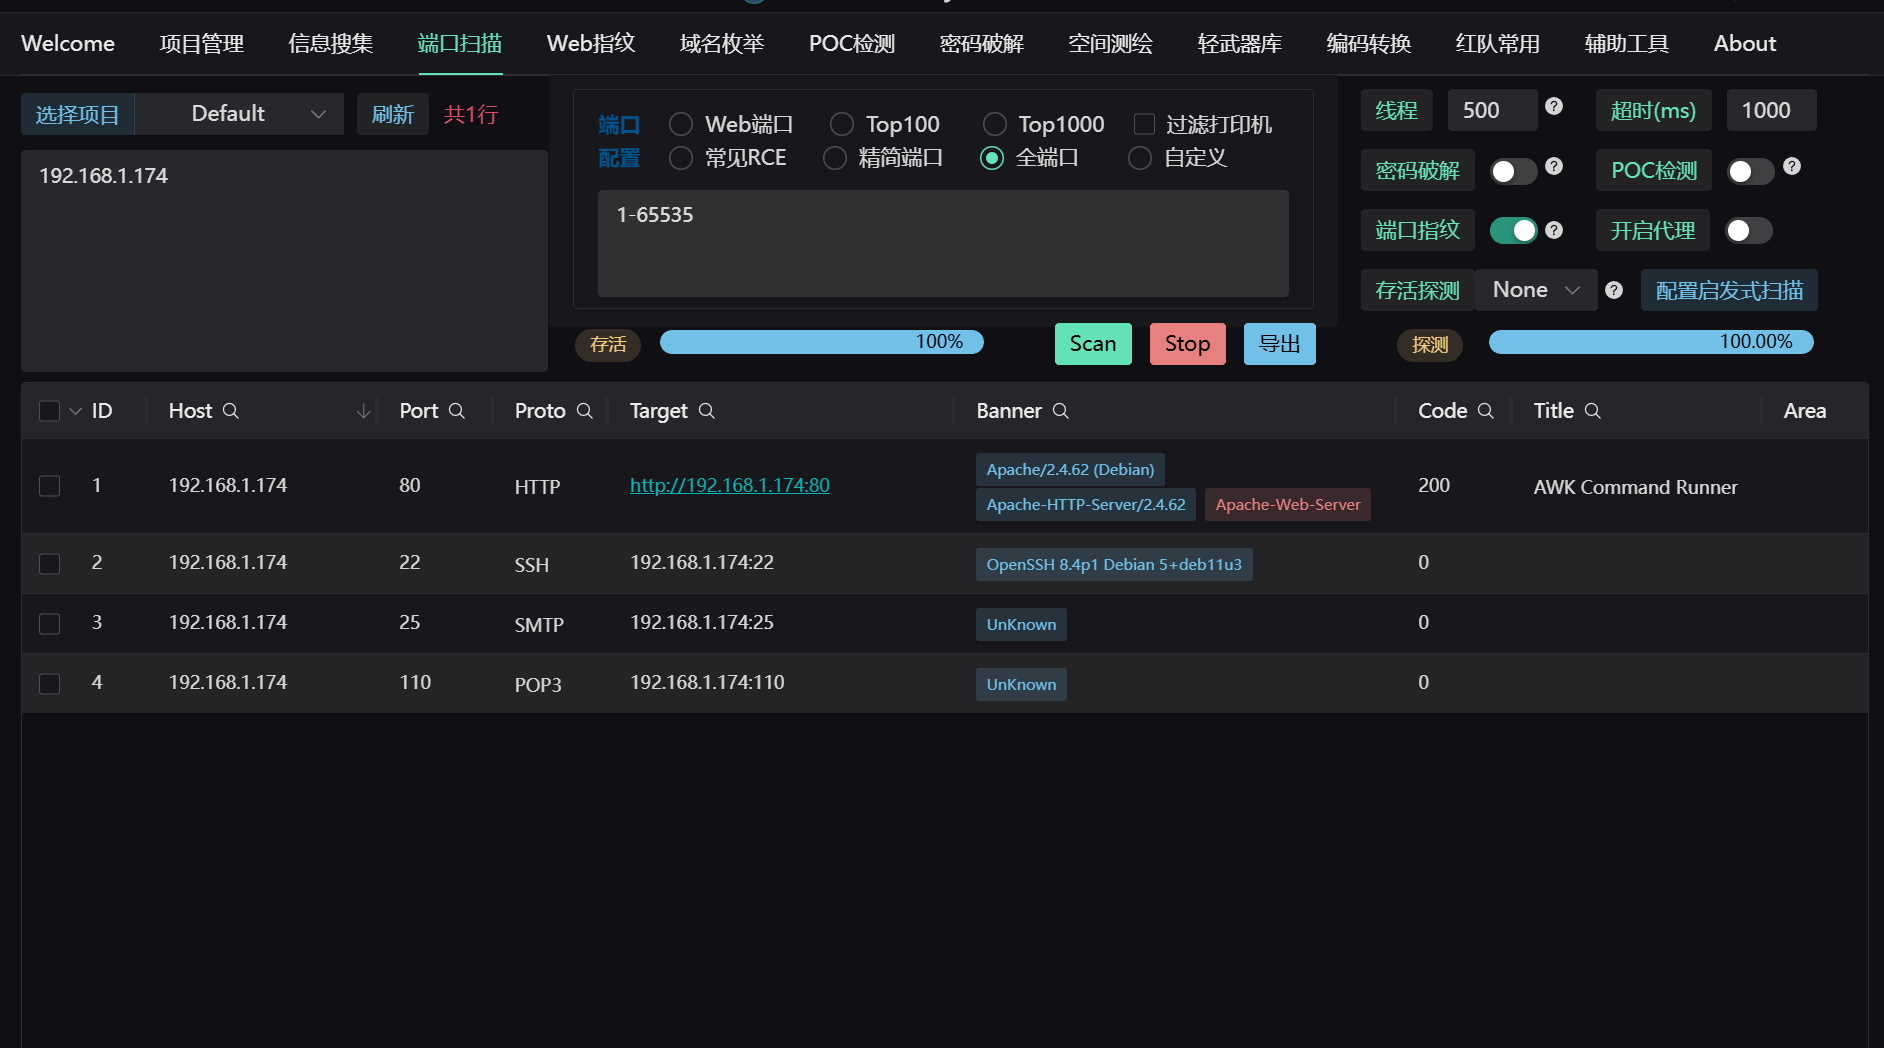Image resolution: width=1884 pixels, height=1048 pixels.
Task: Click the help icon beside thread count 500
Action: click(x=1554, y=106)
